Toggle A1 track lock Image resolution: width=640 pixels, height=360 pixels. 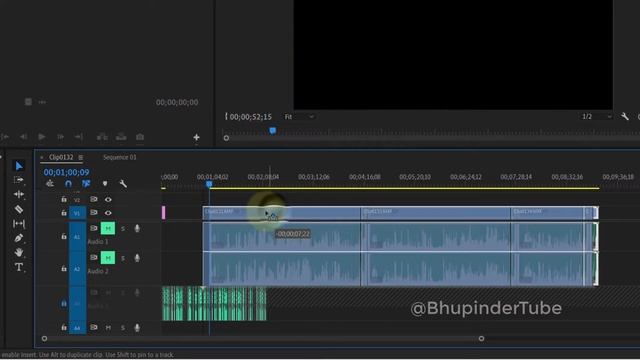click(64, 236)
